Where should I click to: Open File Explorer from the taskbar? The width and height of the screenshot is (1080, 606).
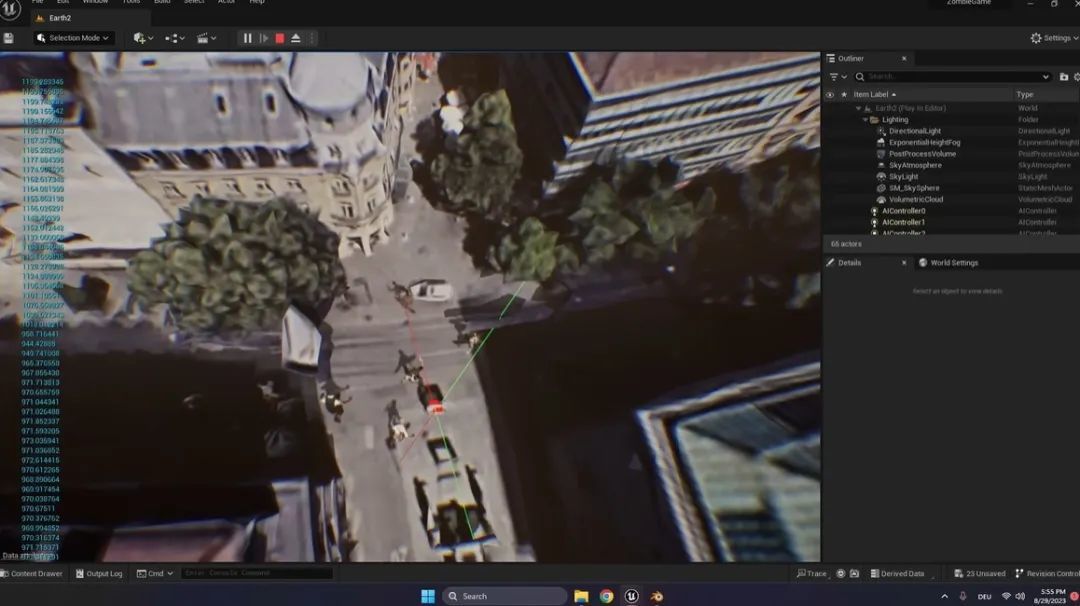point(581,596)
